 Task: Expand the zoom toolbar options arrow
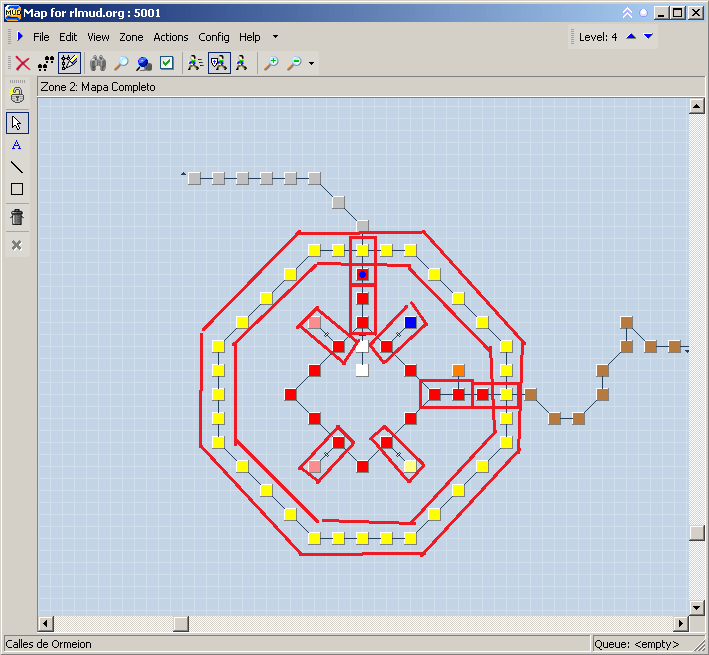point(312,64)
